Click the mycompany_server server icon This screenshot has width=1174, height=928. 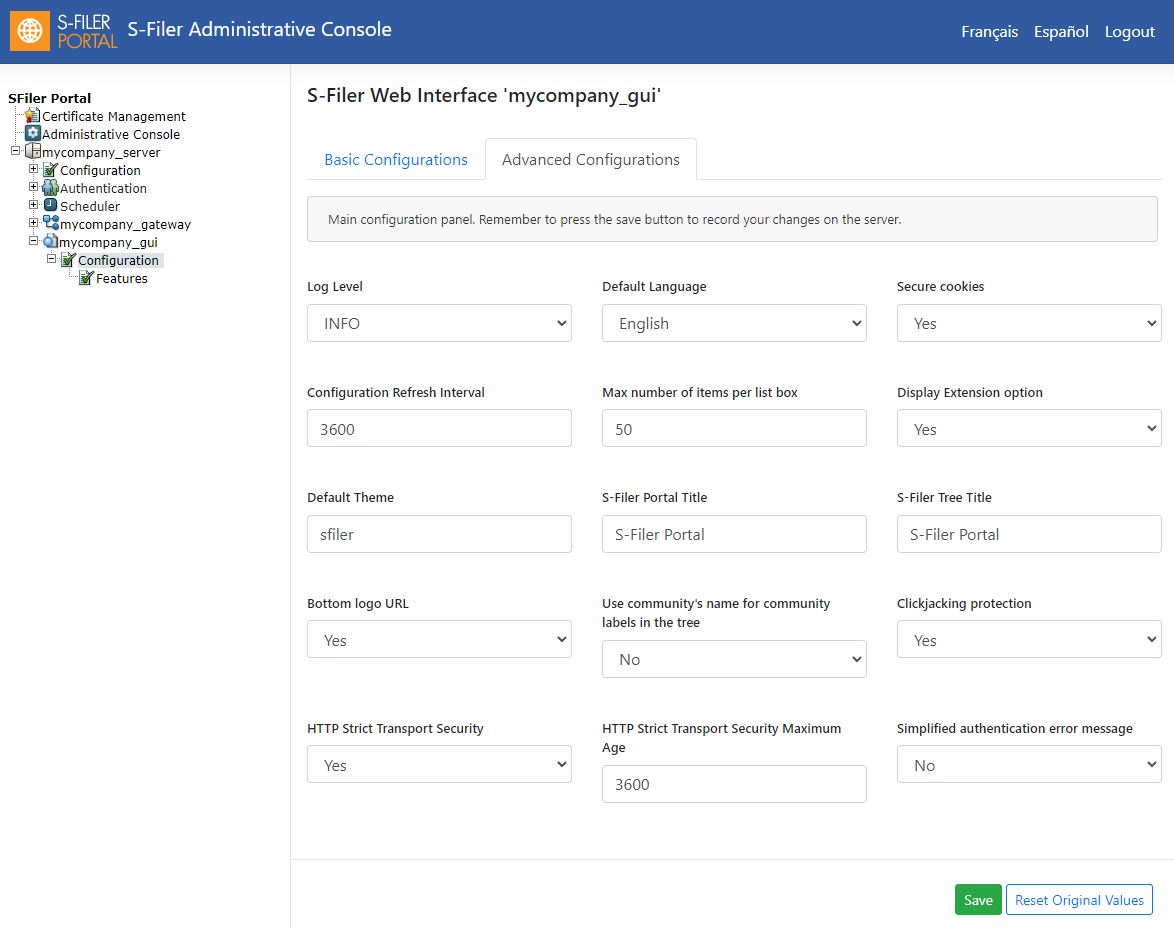[32, 151]
